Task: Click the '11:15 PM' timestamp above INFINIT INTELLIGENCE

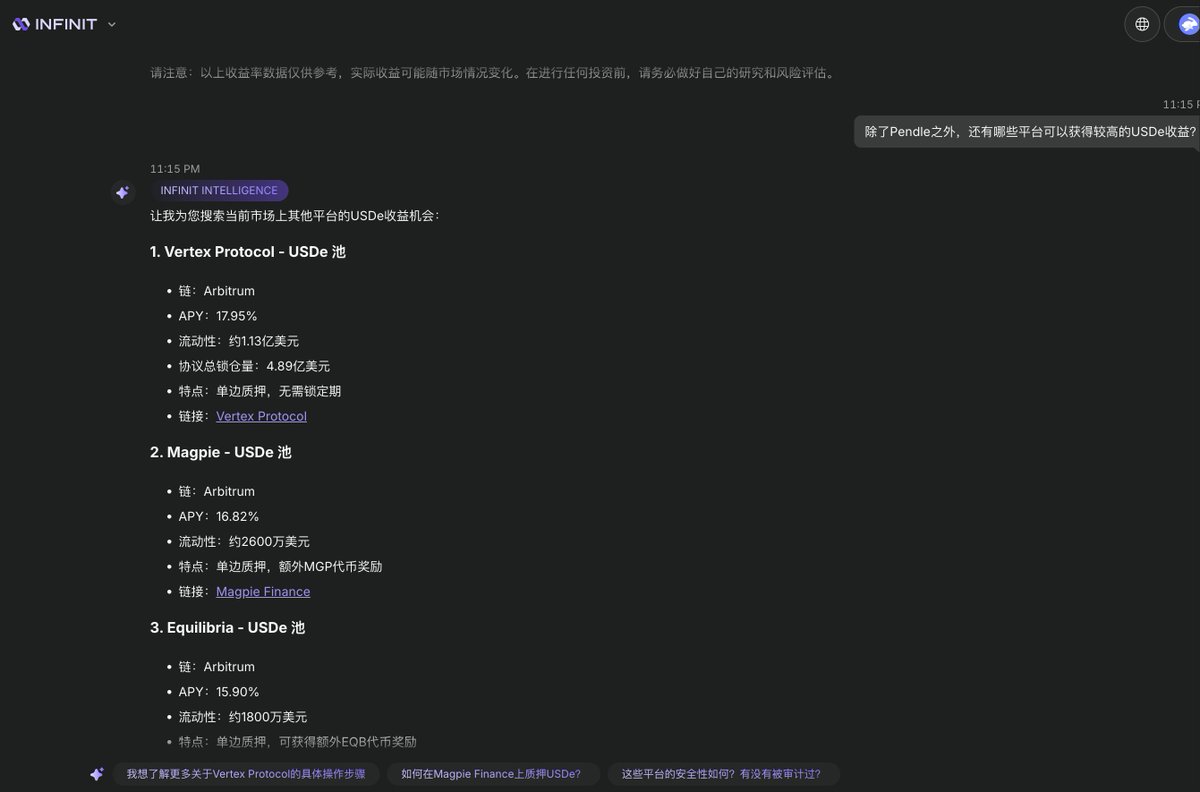Action: click(x=175, y=169)
